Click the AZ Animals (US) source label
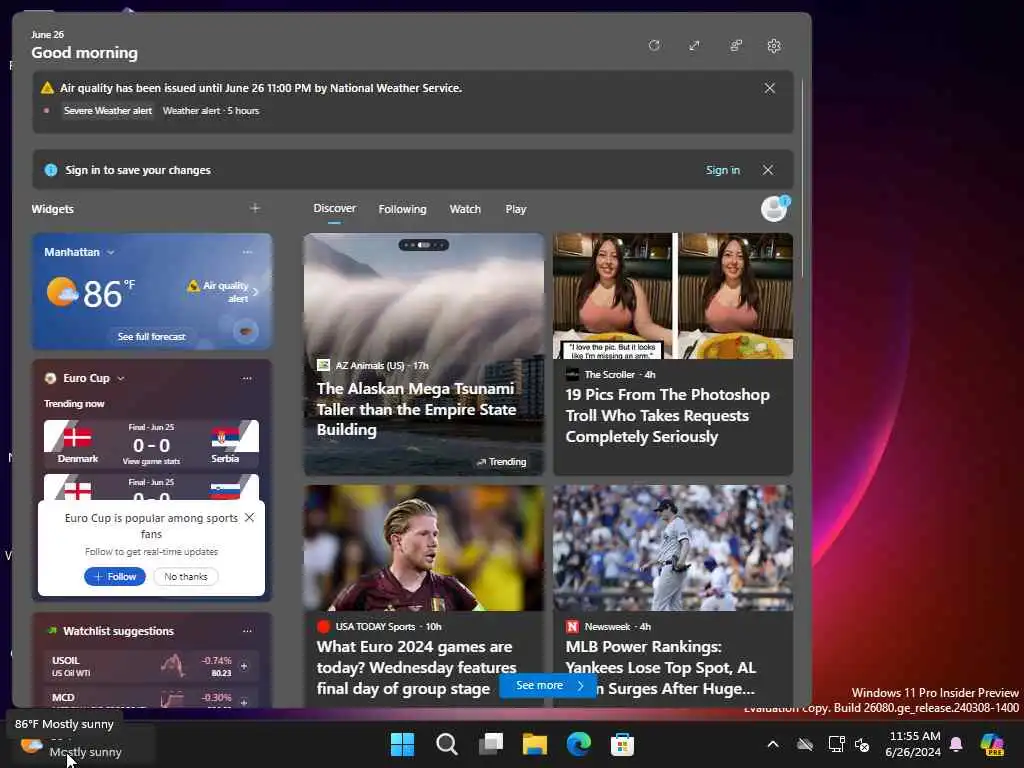1024x768 pixels. [x=370, y=365]
